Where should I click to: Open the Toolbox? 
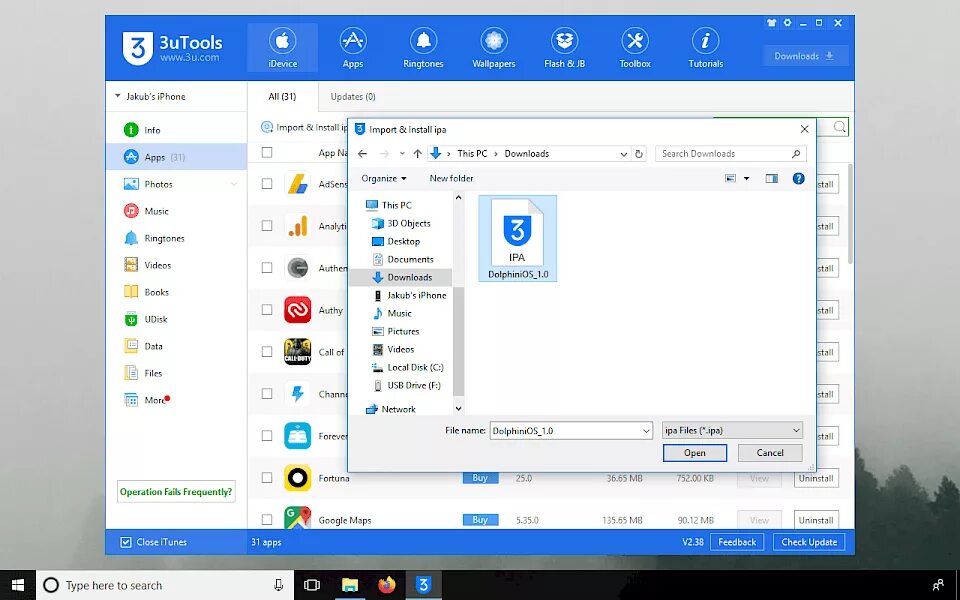[634, 47]
